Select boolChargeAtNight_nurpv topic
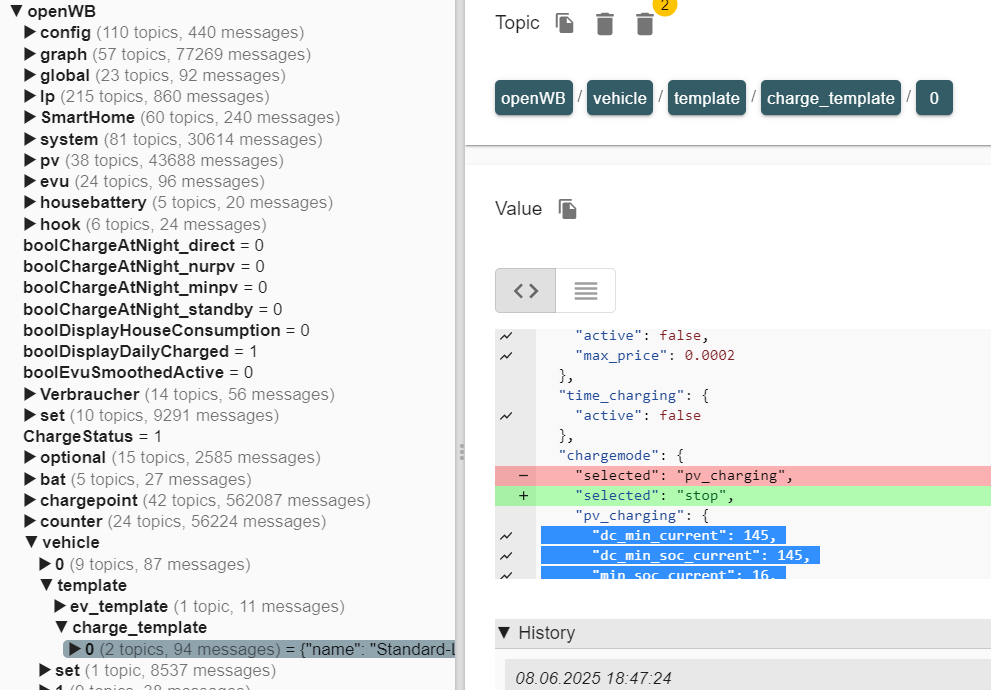991x690 pixels. coord(144,266)
